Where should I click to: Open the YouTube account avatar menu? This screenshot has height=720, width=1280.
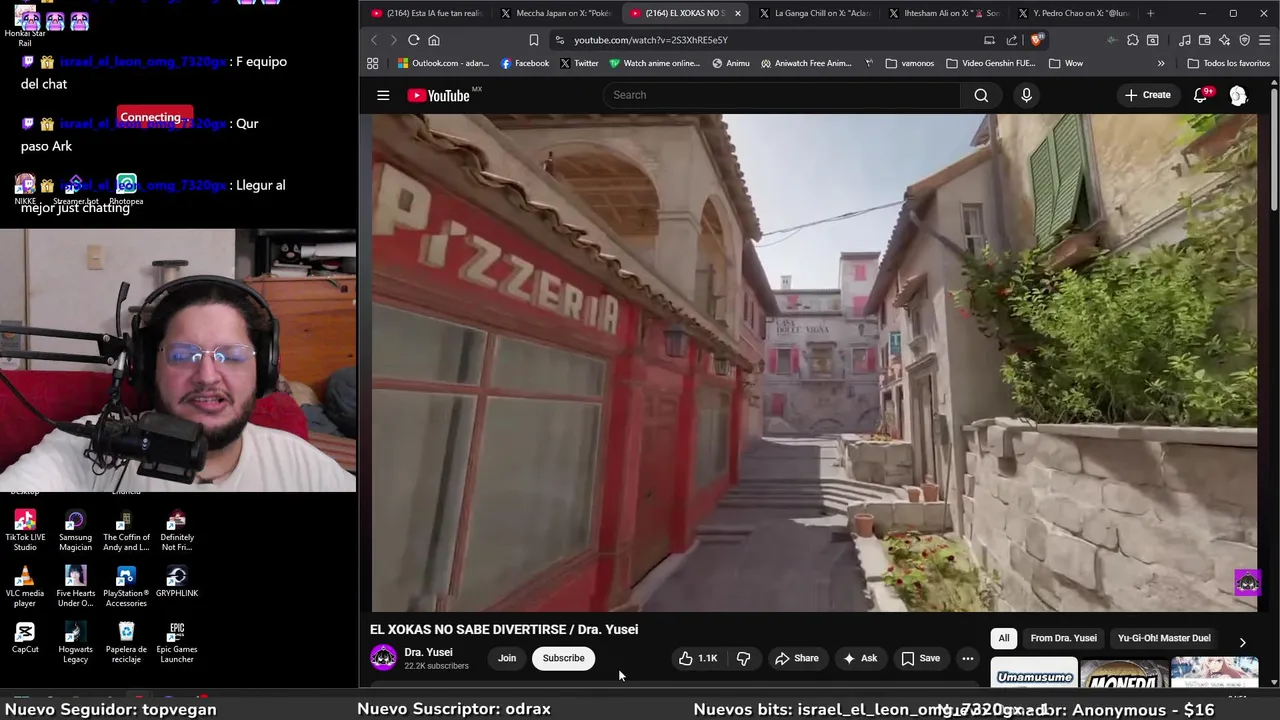pyautogui.click(x=1238, y=95)
